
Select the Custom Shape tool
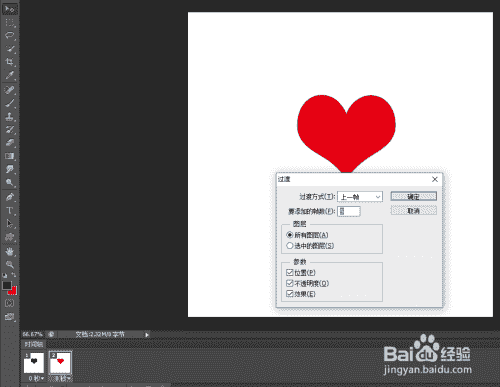pos(10,237)
